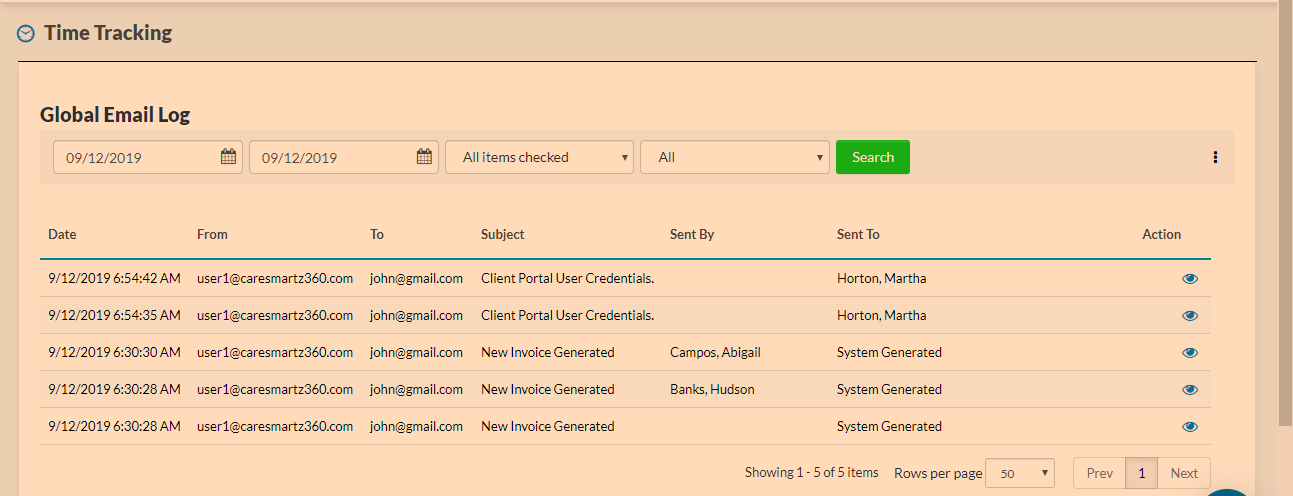1293x496 pixels.
Task: Select the Banks, Hudson cell
Action: (712, 389)
